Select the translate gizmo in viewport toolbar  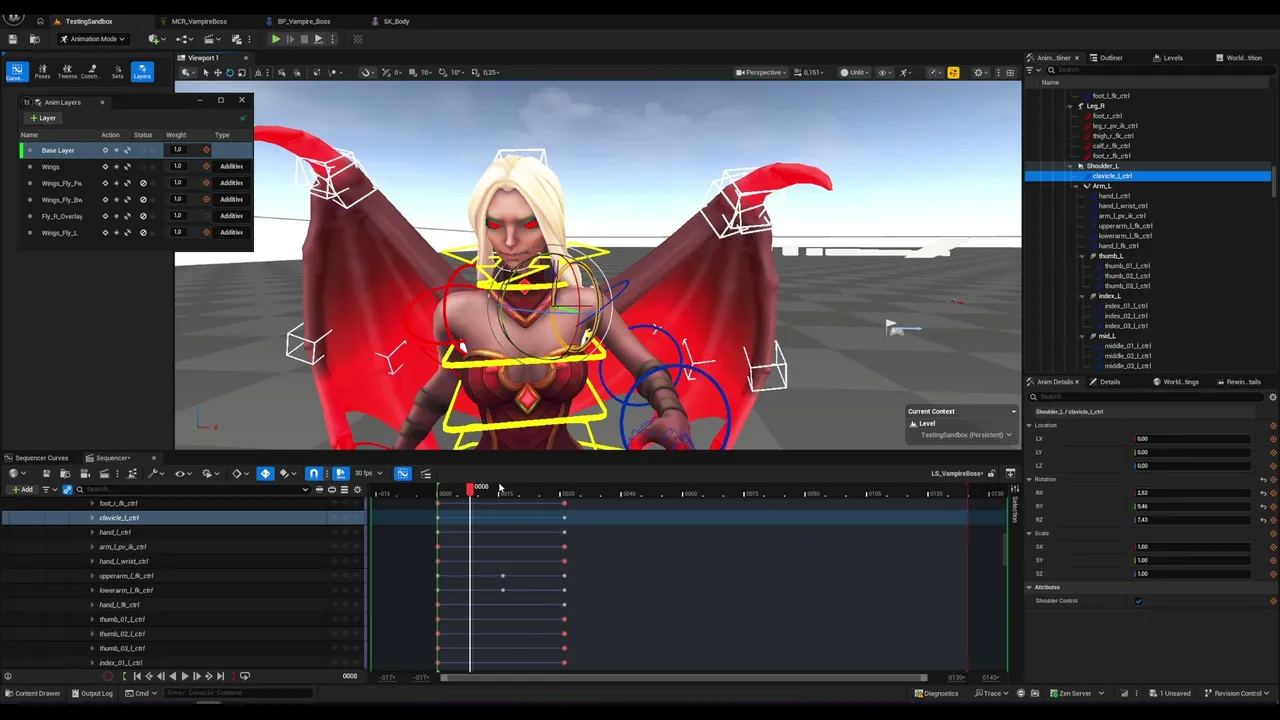[217, 72]
